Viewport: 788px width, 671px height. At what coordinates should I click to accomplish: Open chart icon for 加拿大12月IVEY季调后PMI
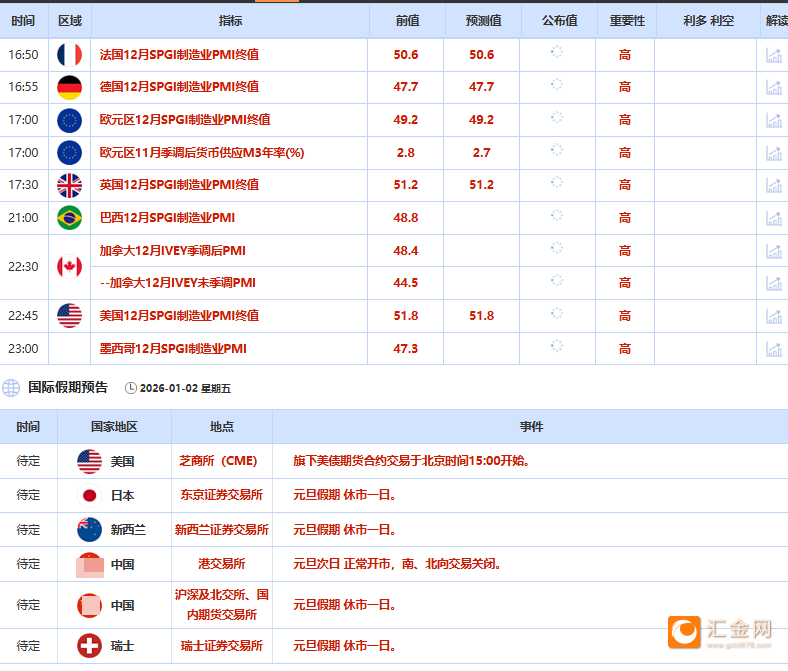pyautogui.click(x=773, y=250)
